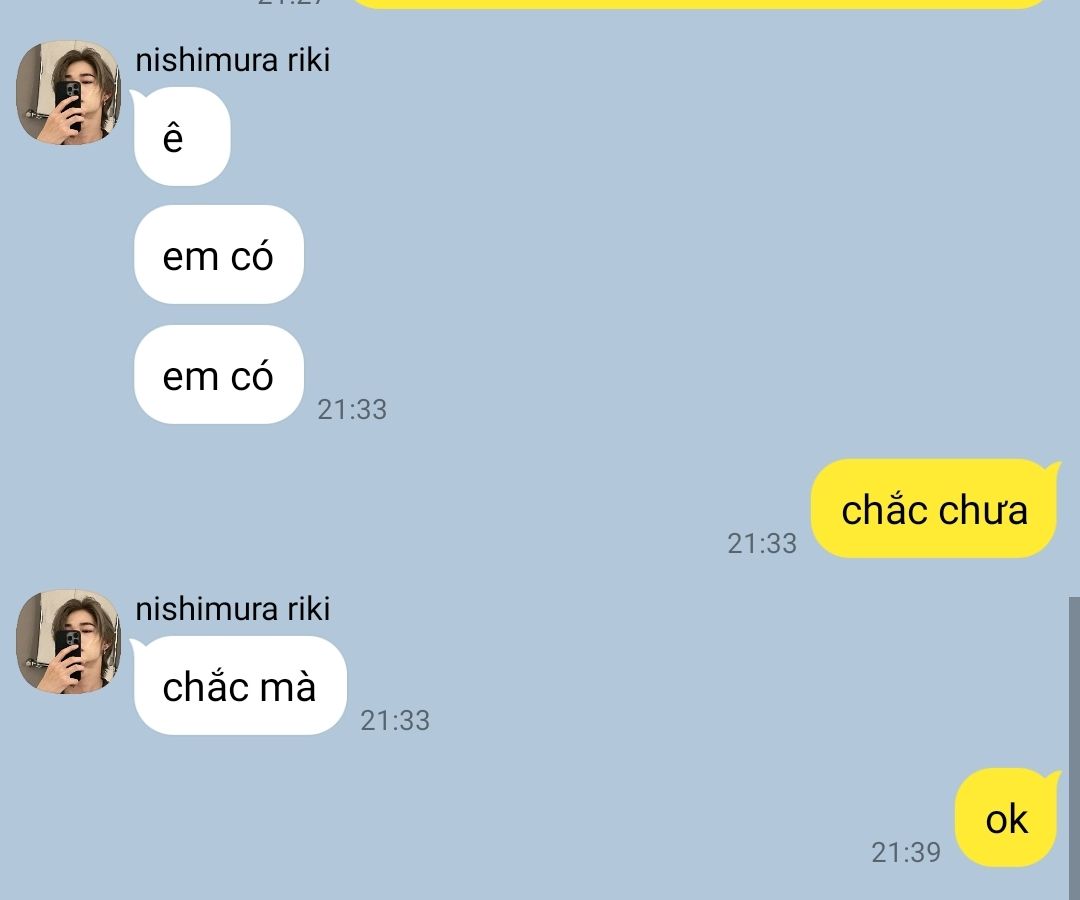This screenshot has height=900, width=1080.
Task: Tap the 21:33 timestamp beside 'em có'
Action: pos(352,409)
